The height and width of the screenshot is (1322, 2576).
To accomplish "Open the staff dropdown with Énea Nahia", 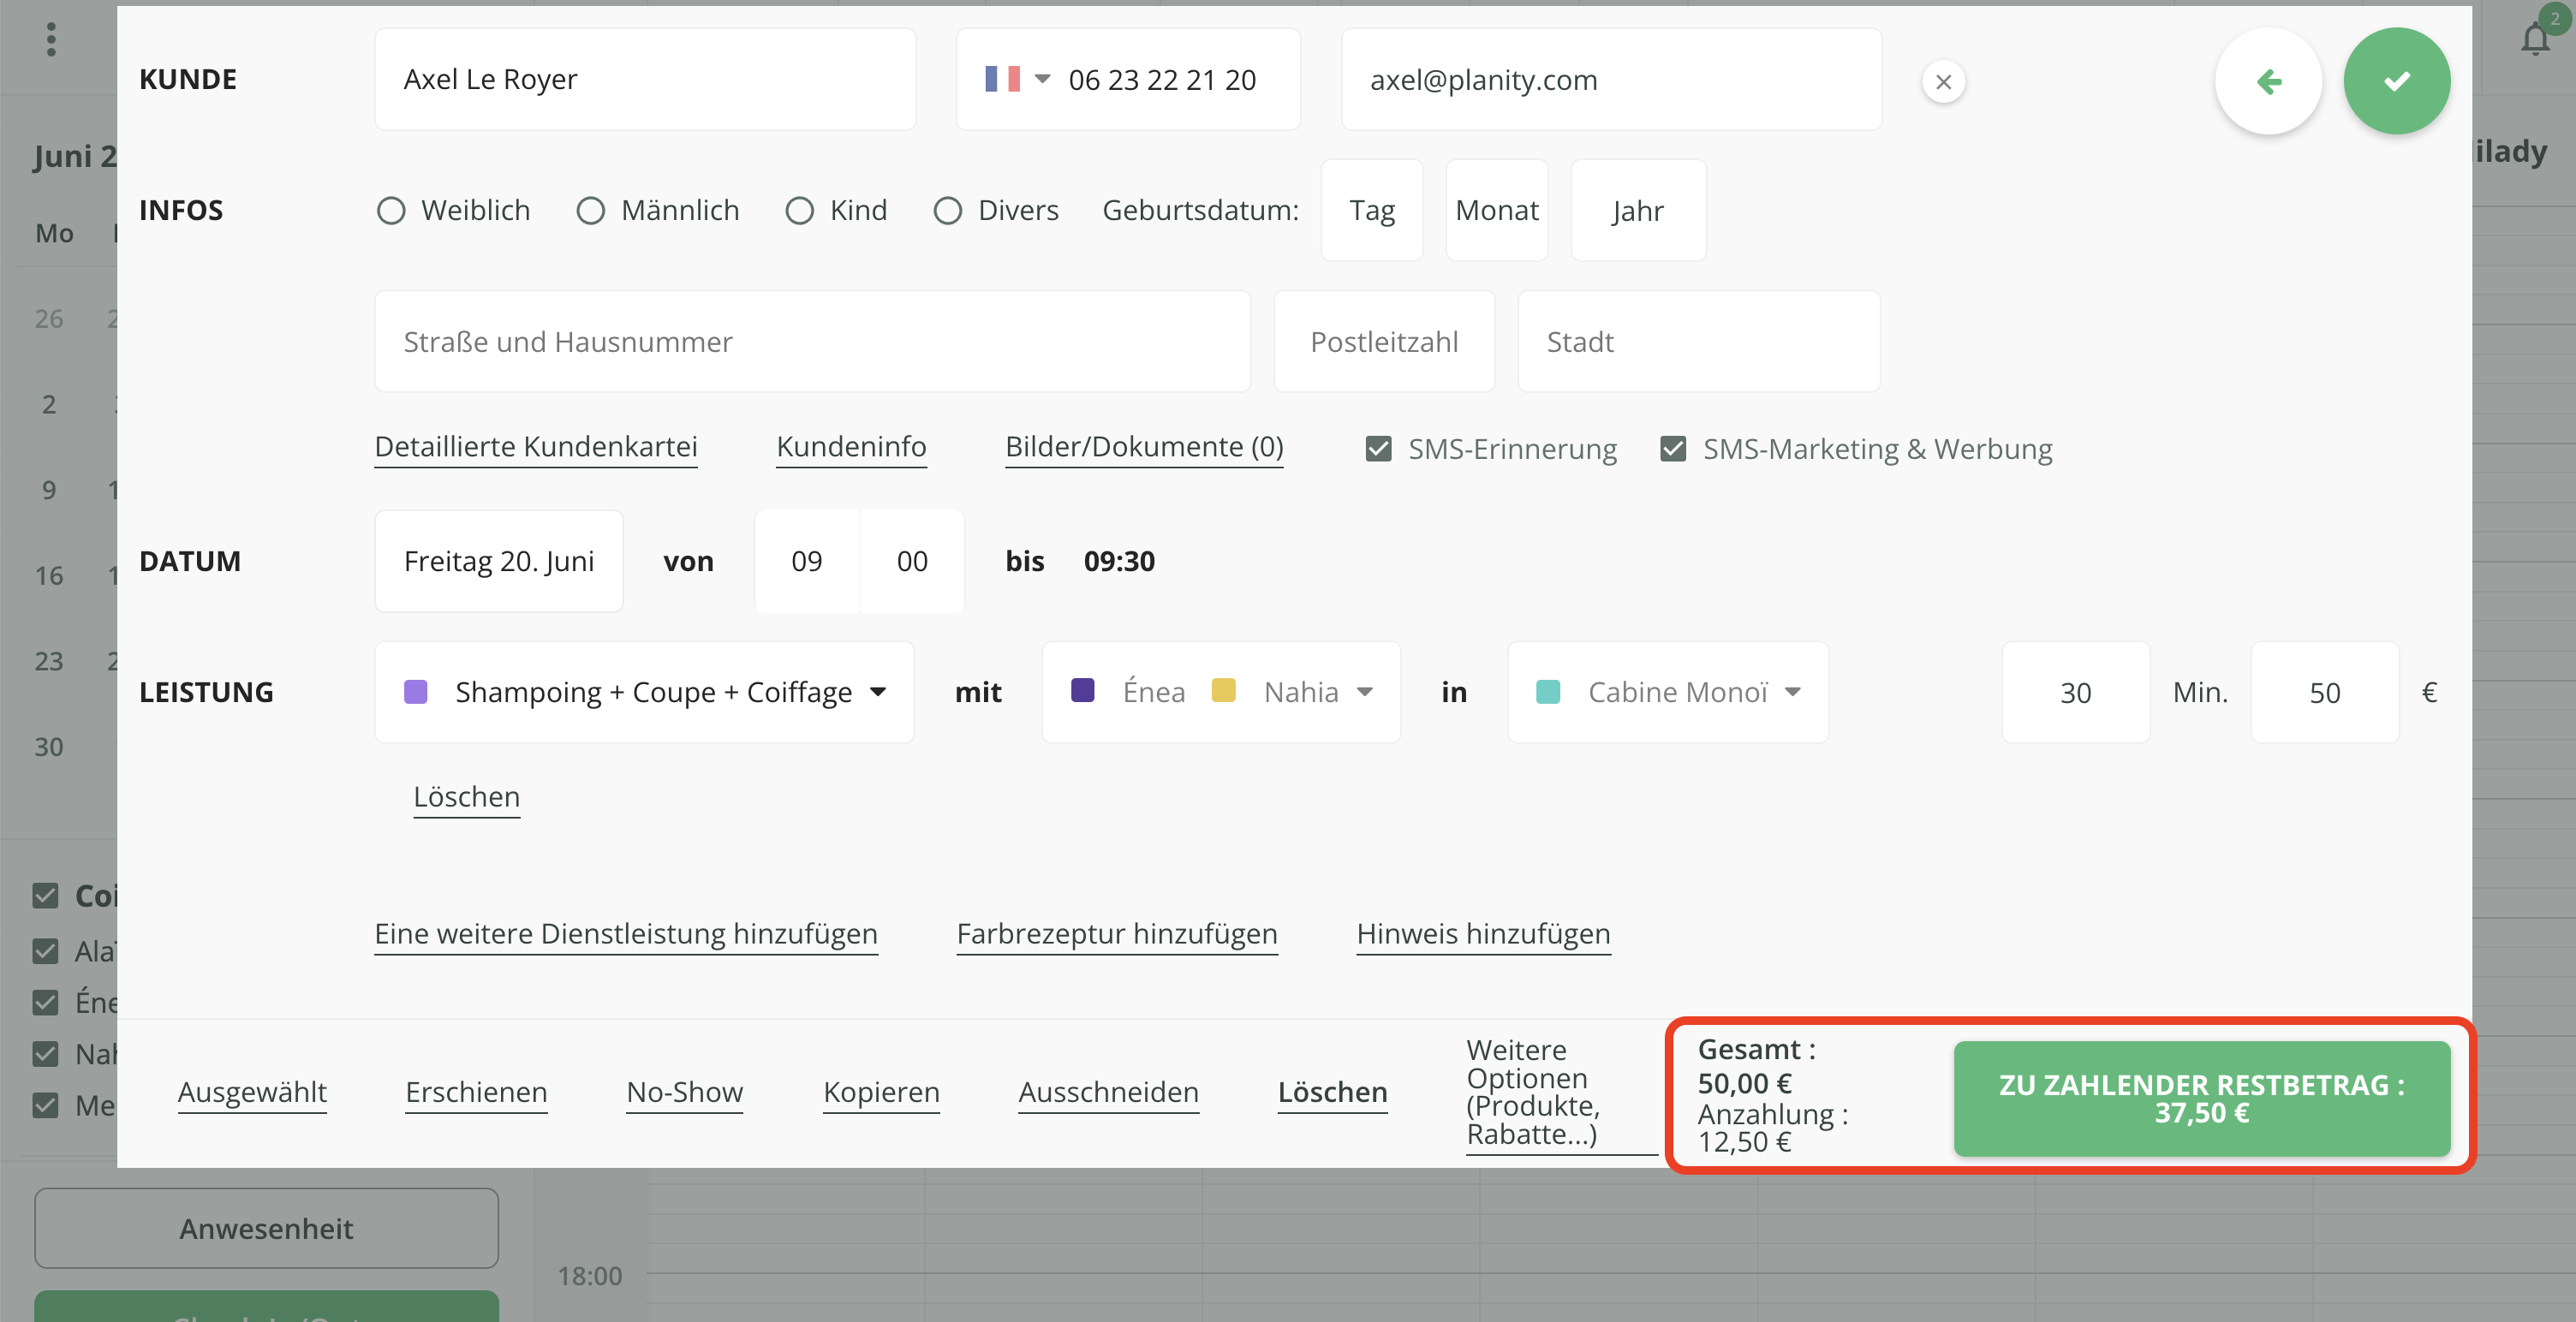I will click(1364, 692).
